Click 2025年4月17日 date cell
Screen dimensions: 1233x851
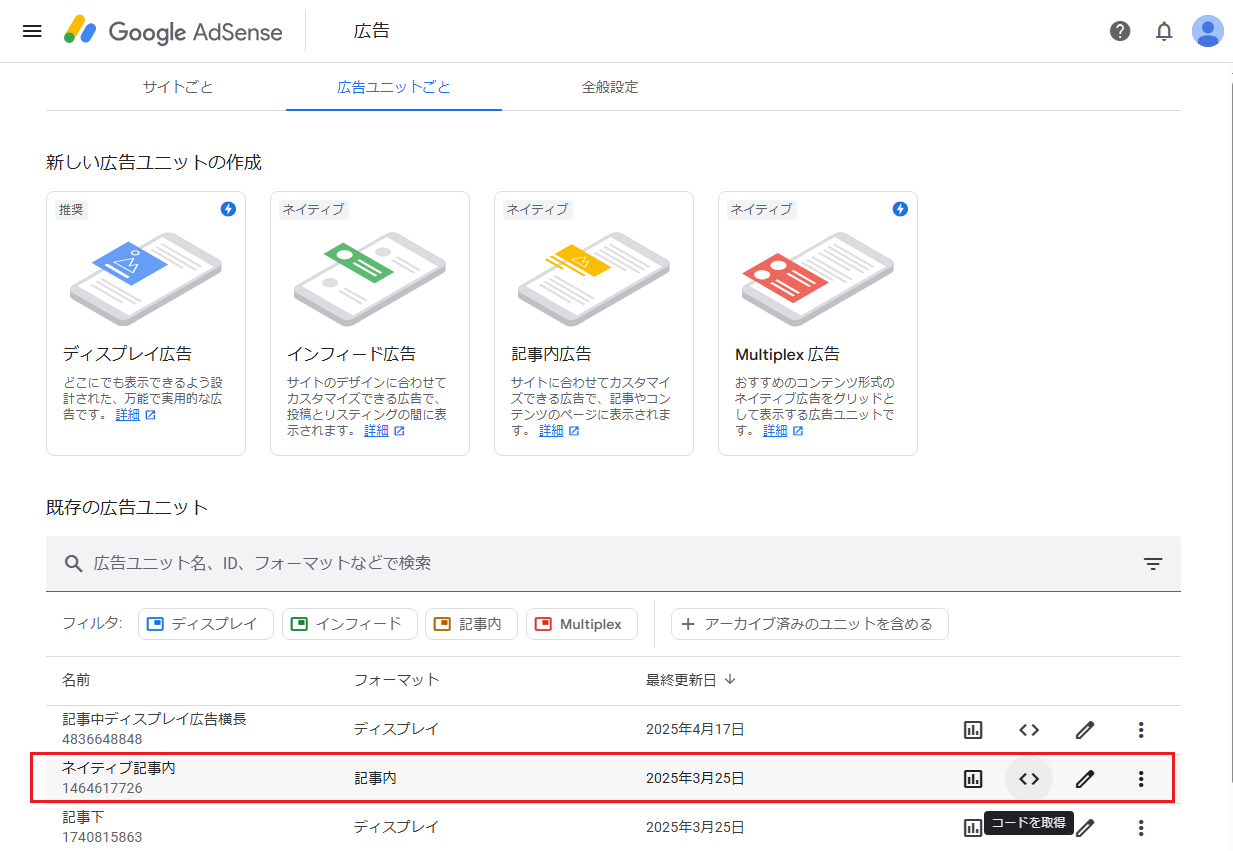(695, 730)
